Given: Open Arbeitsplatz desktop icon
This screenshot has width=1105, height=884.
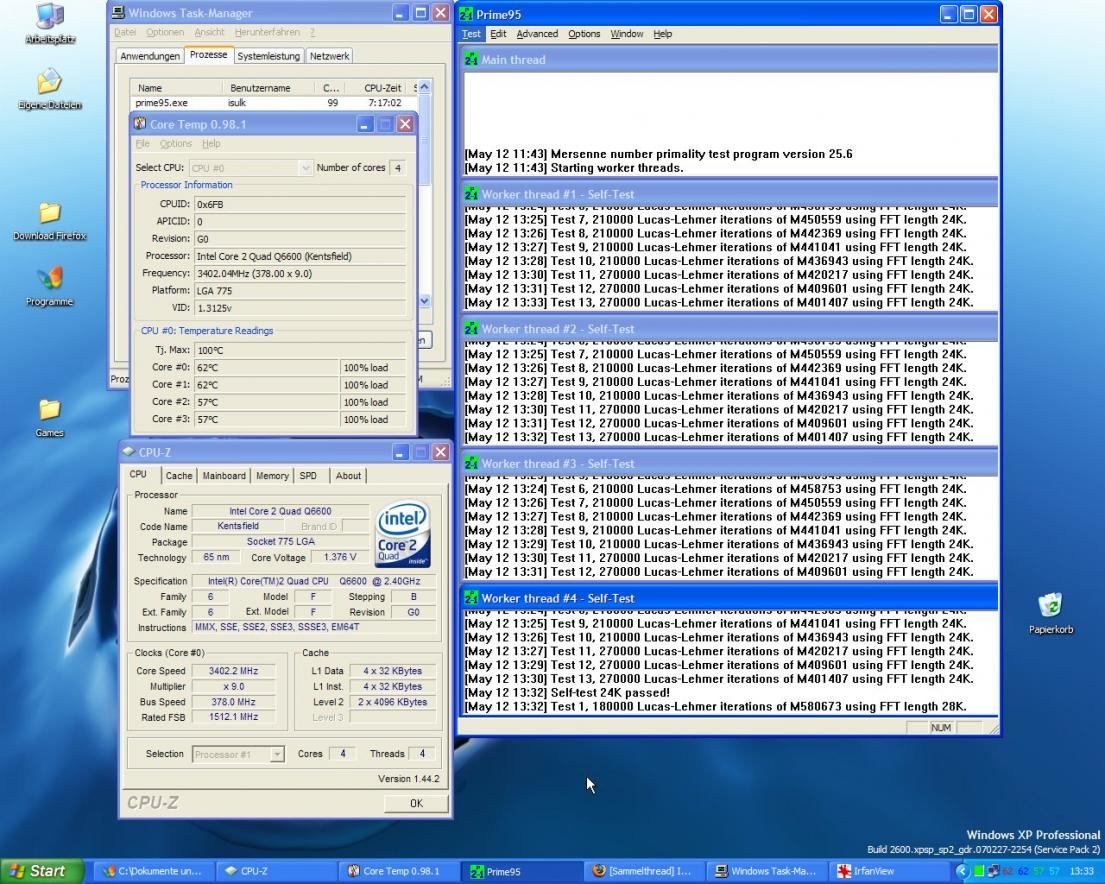Looking at the screenshot, I should click(x=50, y=17).
